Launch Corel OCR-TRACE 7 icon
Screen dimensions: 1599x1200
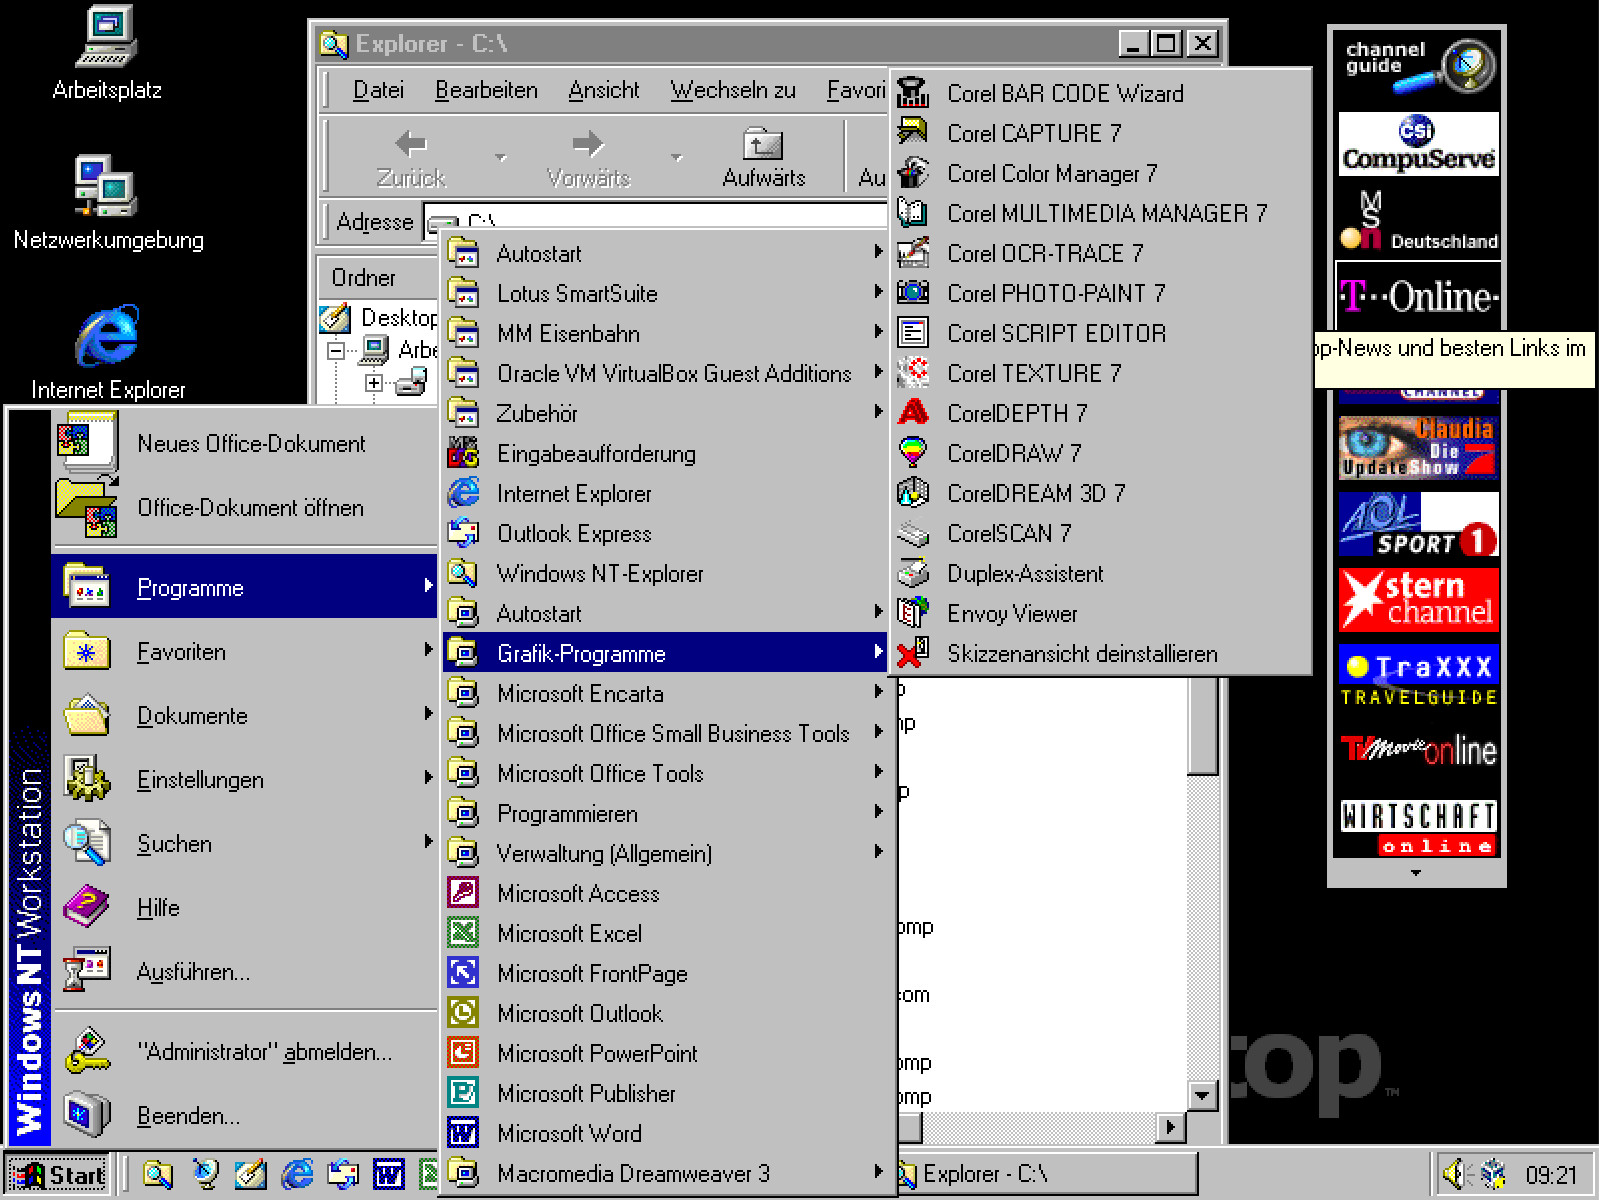pos(912,253)
